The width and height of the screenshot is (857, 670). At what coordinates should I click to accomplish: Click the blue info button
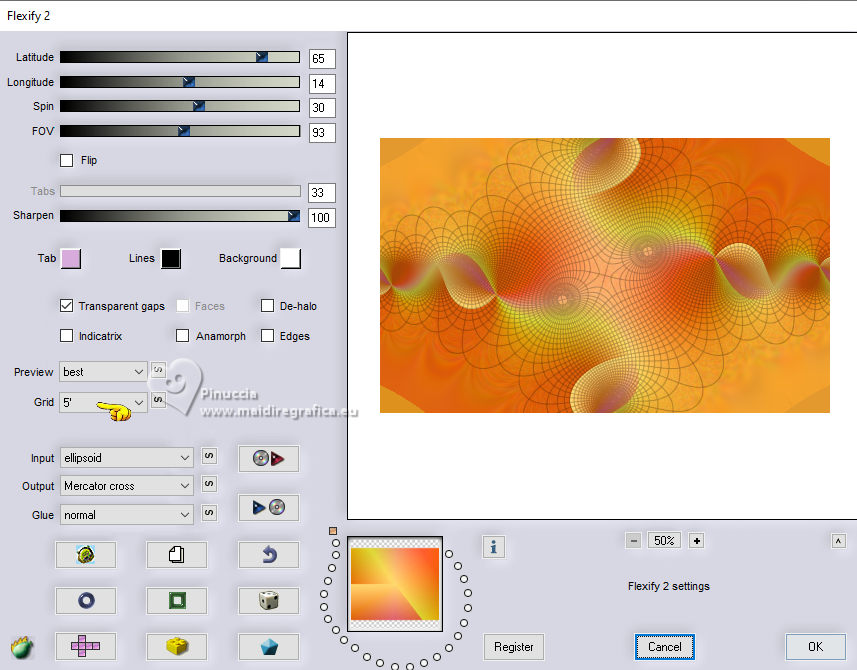tap(494, 546)
